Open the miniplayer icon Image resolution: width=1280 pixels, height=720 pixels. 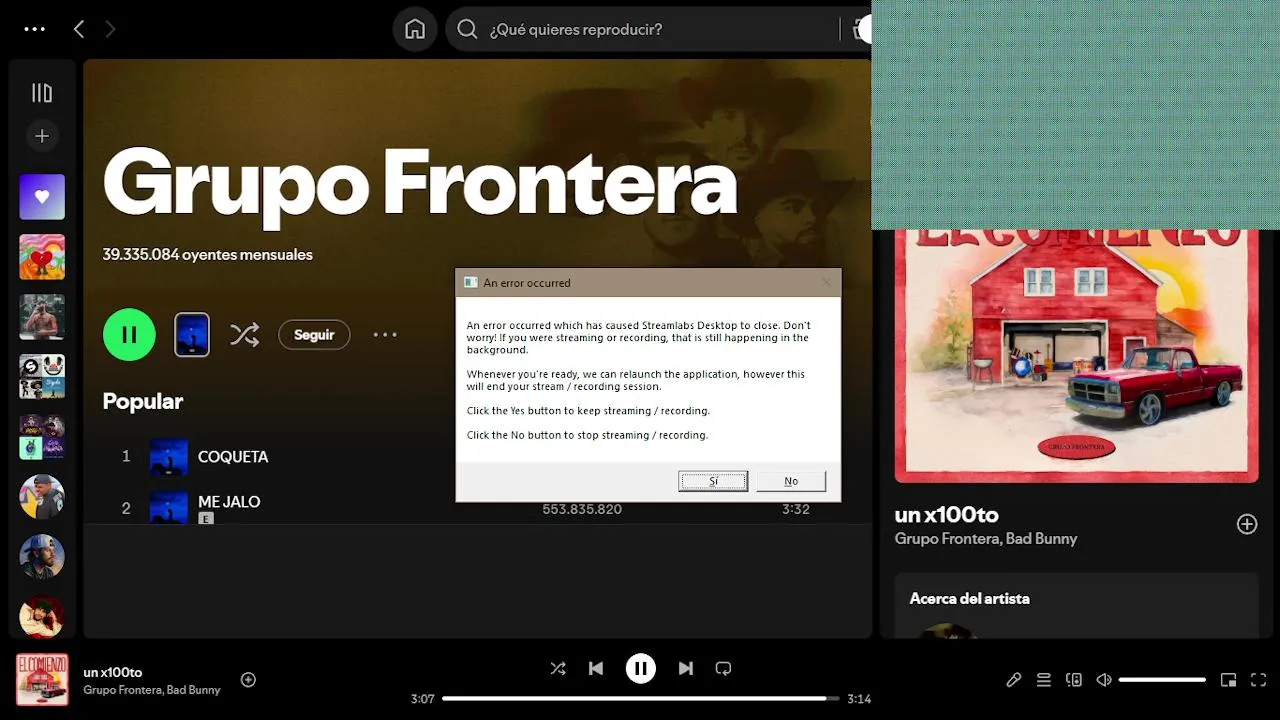(1229, 680)
